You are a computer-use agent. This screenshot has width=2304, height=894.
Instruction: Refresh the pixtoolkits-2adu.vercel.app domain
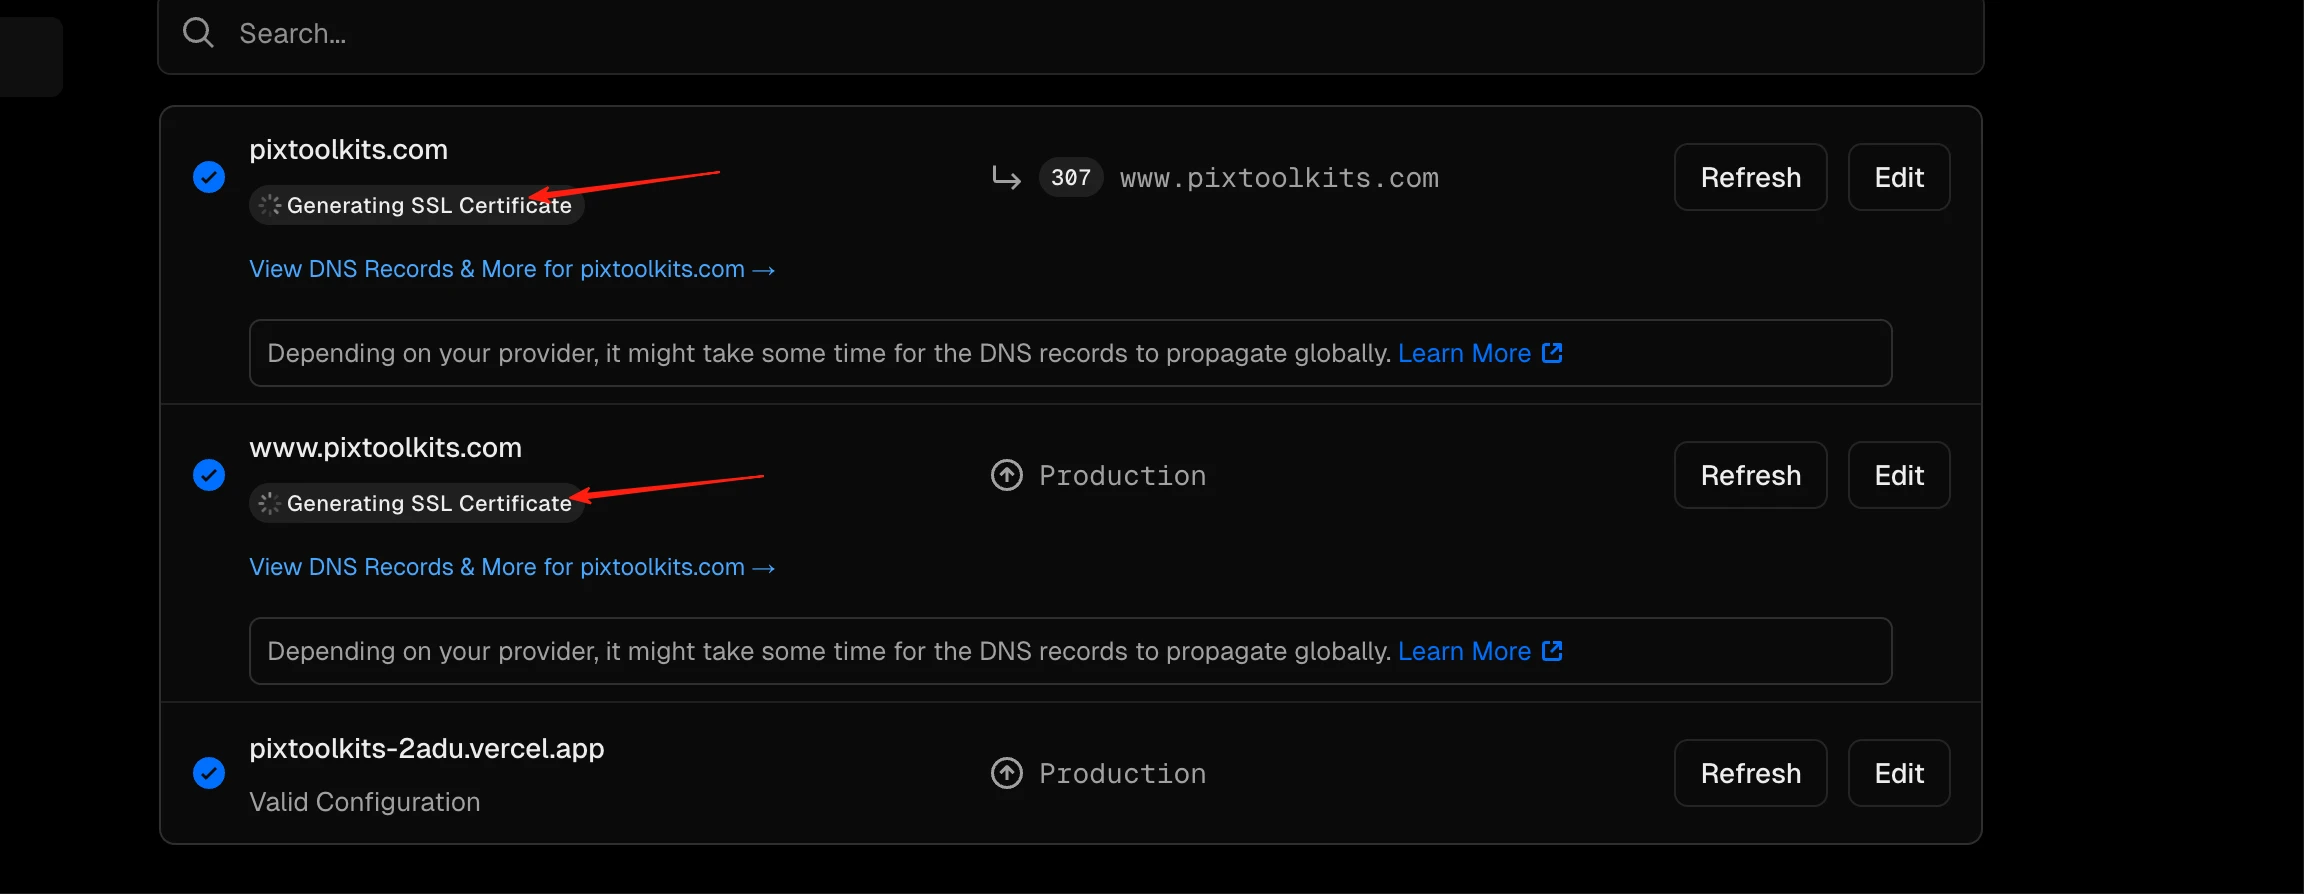coord(1750,773)
